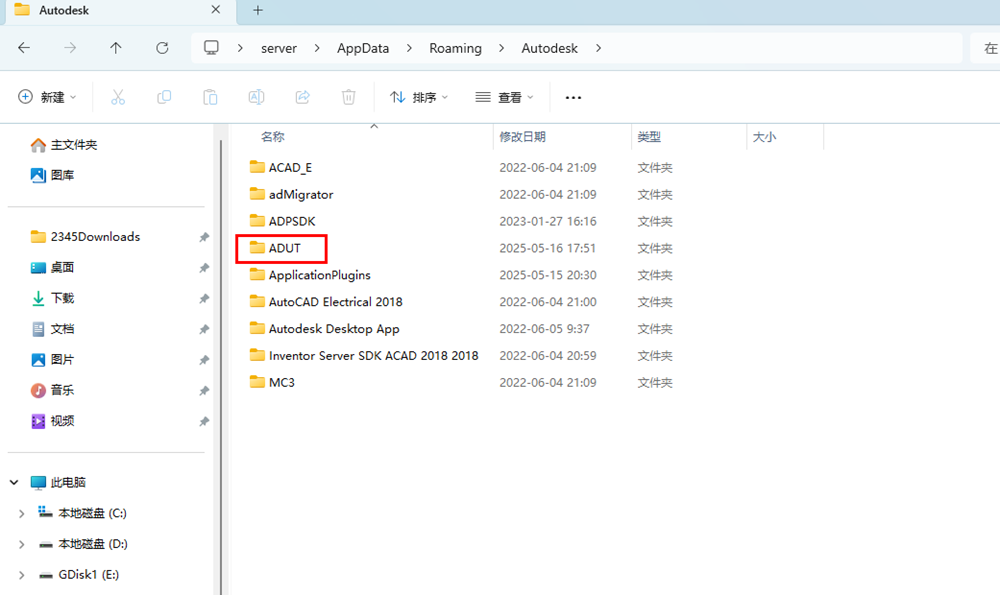Select the ADPSDK folder
The height and width of the screenshot is (595, 1000).
point(283,221)
